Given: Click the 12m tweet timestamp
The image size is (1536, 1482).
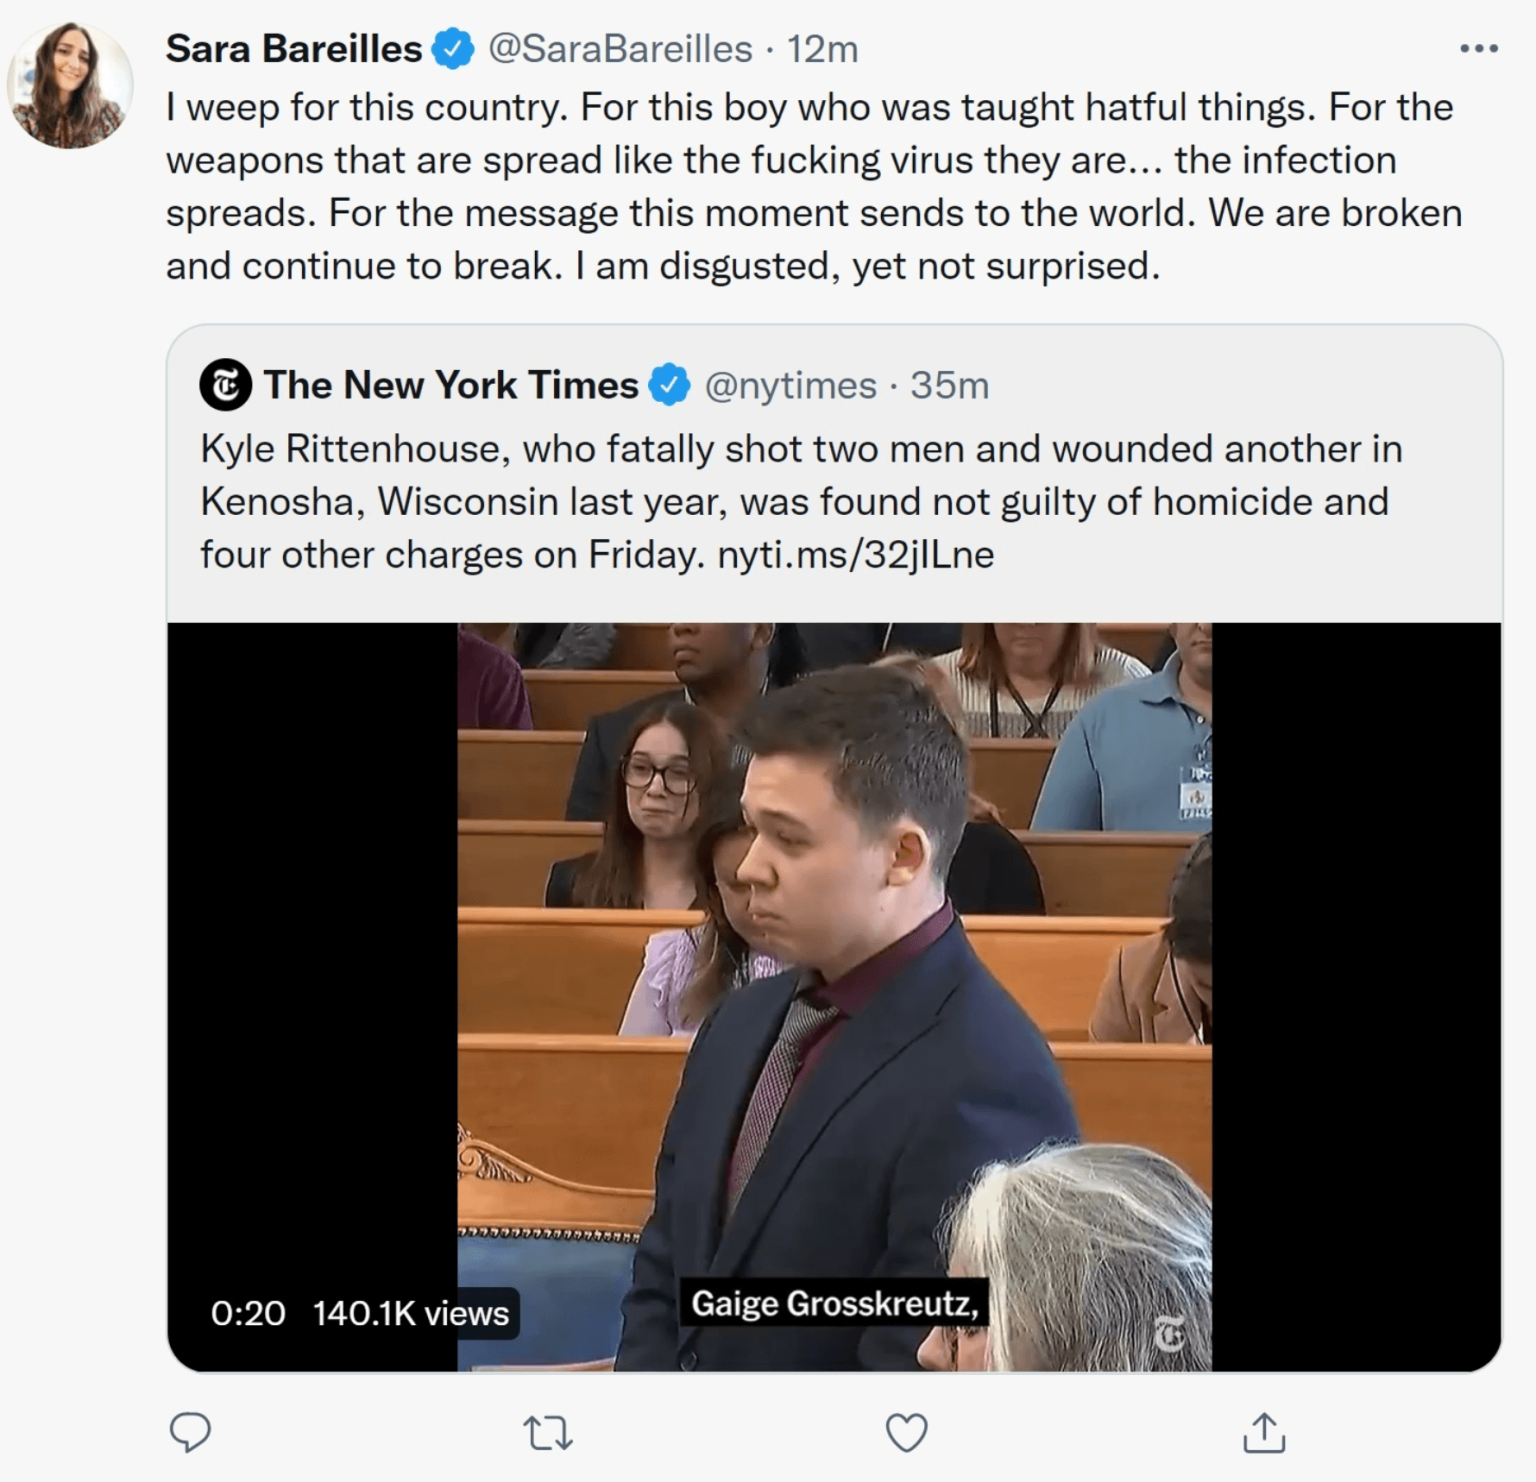Looking at the screenshot, I should pyautogui.click(x=822, y=49).
